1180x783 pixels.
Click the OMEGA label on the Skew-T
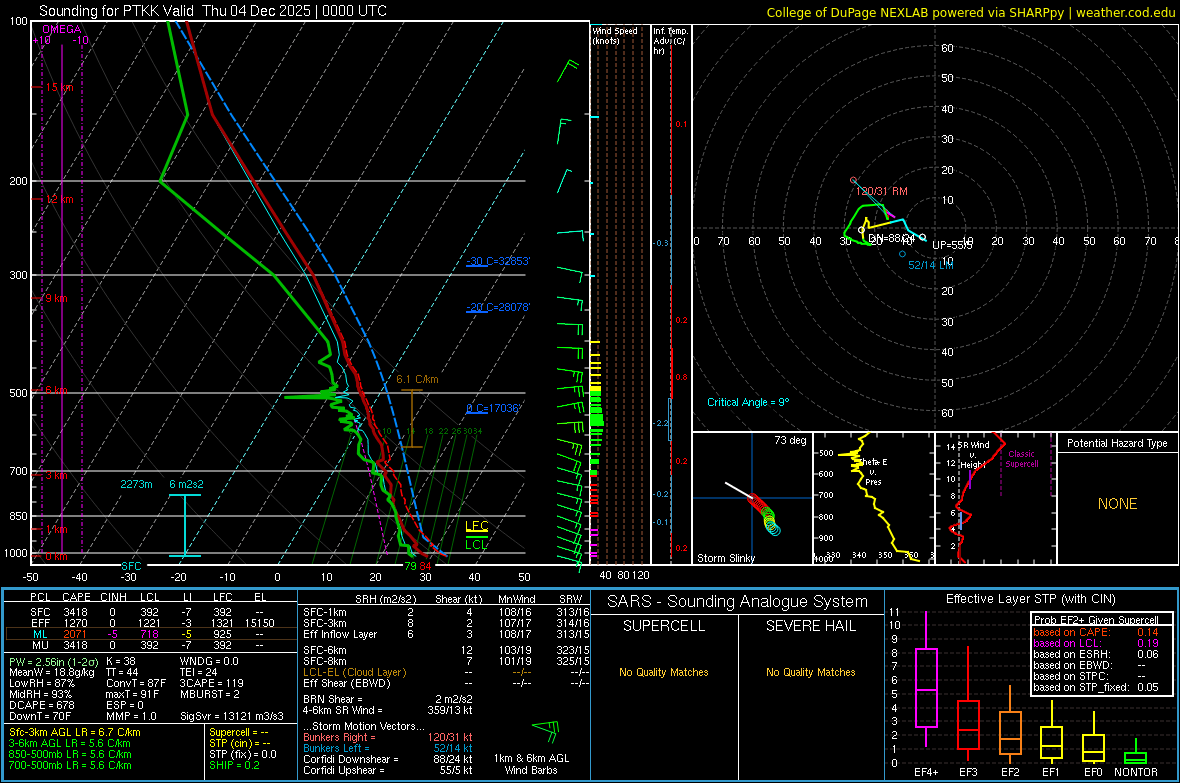tap(62, 29)
